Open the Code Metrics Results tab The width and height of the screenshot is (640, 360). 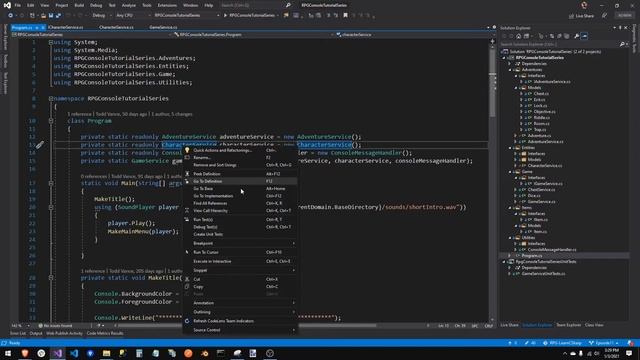[105, 333]
